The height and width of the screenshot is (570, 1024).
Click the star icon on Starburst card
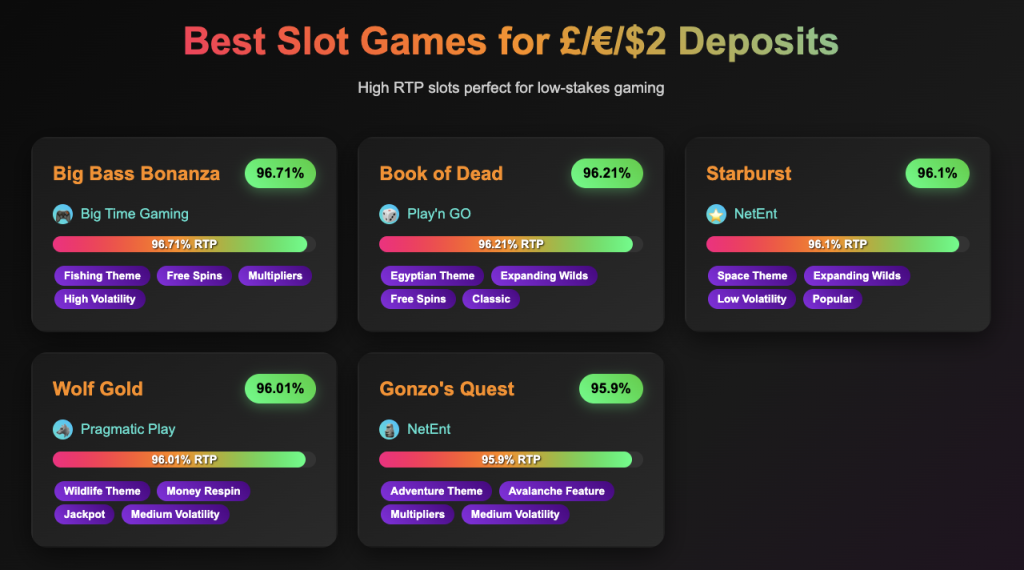coord(716,214)
